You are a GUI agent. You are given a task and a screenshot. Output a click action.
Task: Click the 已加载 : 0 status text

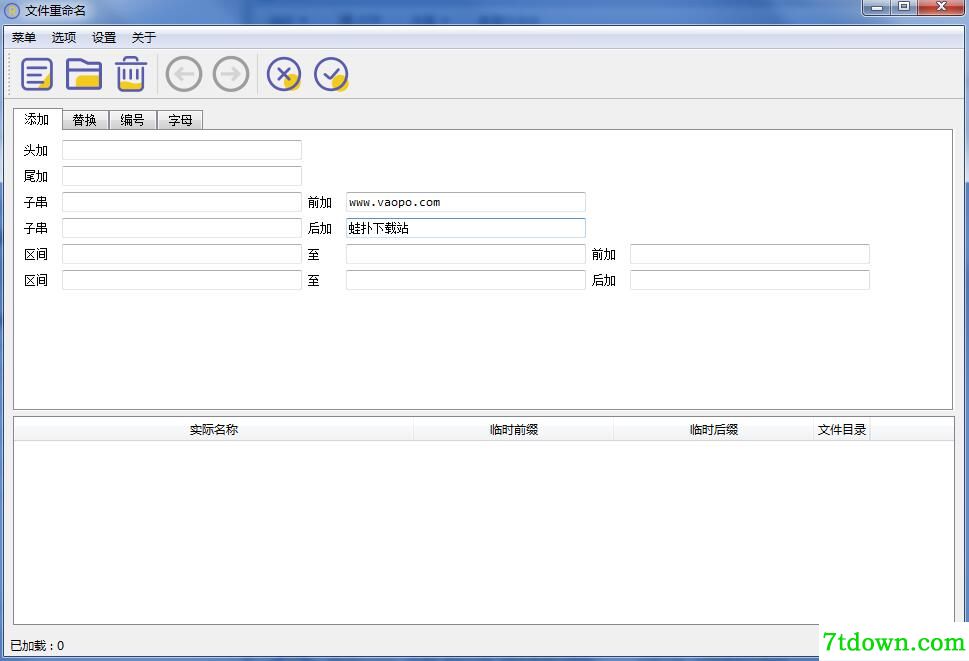(x=37, y=646)
